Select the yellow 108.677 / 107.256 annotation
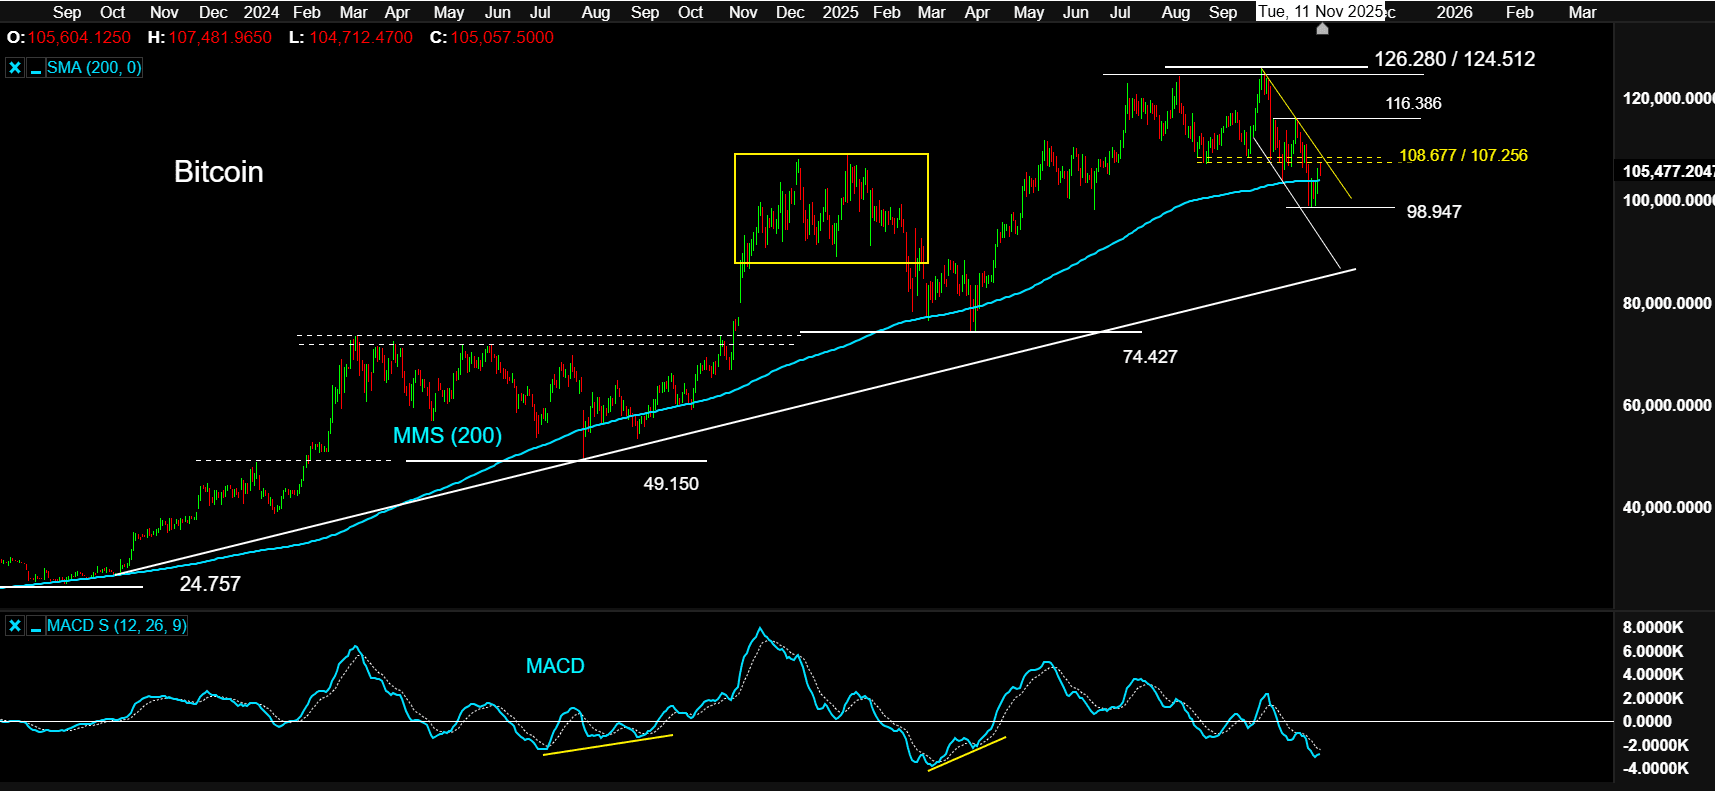This screenshot has width=1715, height=791. click(x=1463, y=155)
